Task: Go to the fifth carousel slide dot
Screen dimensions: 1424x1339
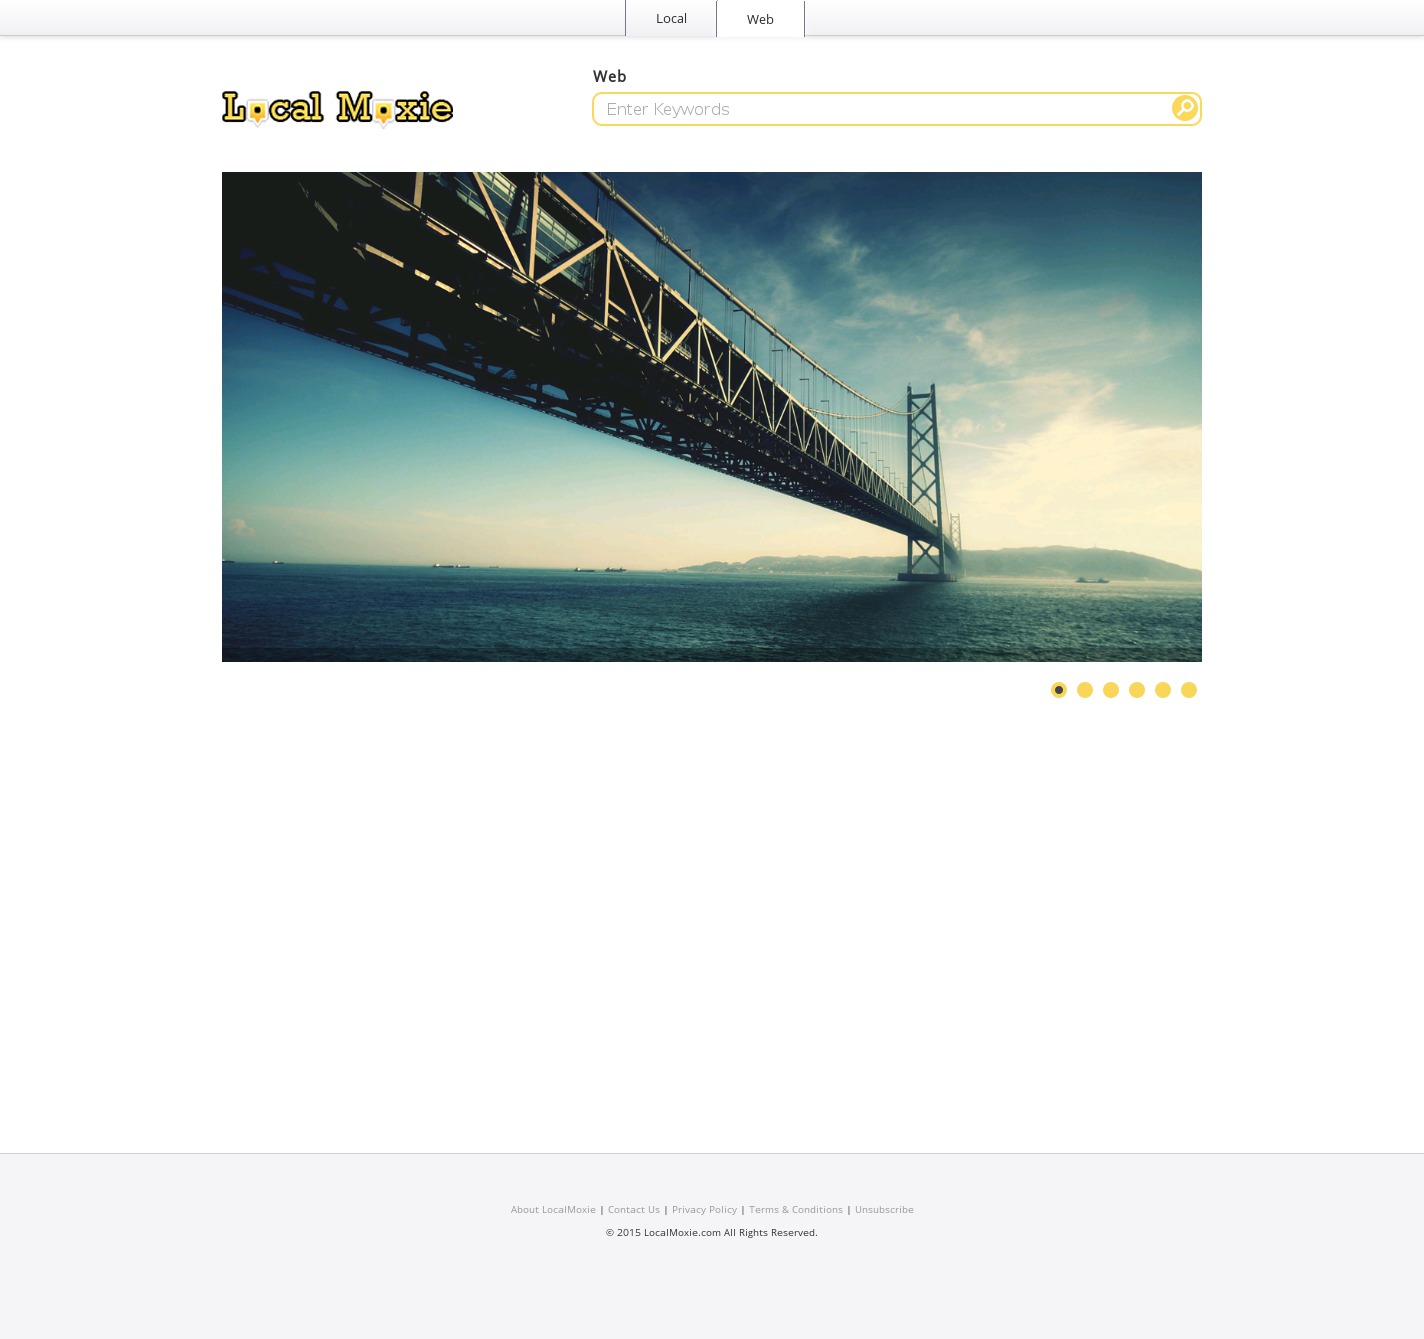Action: tap(1163, 690)
